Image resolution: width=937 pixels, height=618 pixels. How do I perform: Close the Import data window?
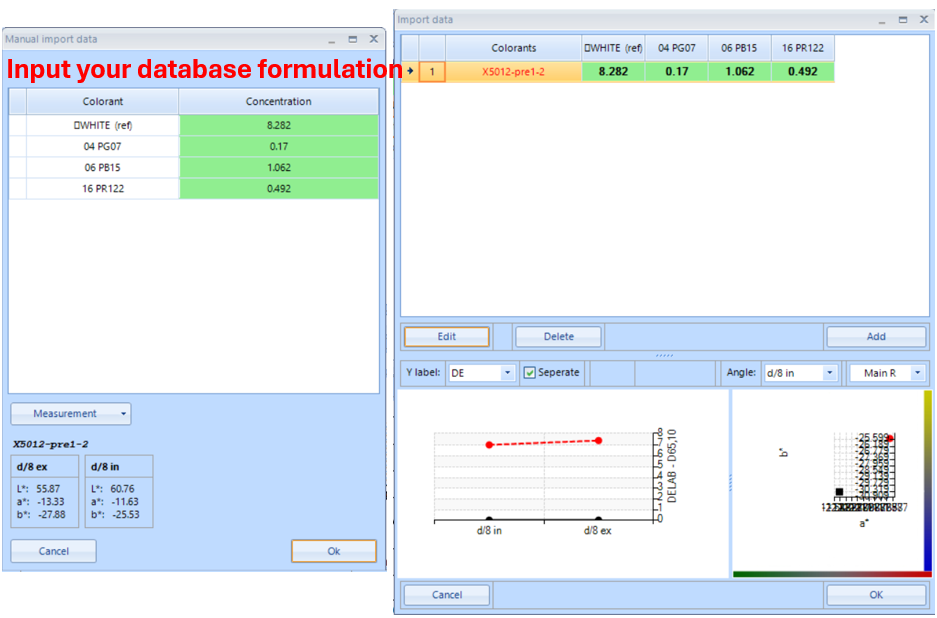pos(923,20)
